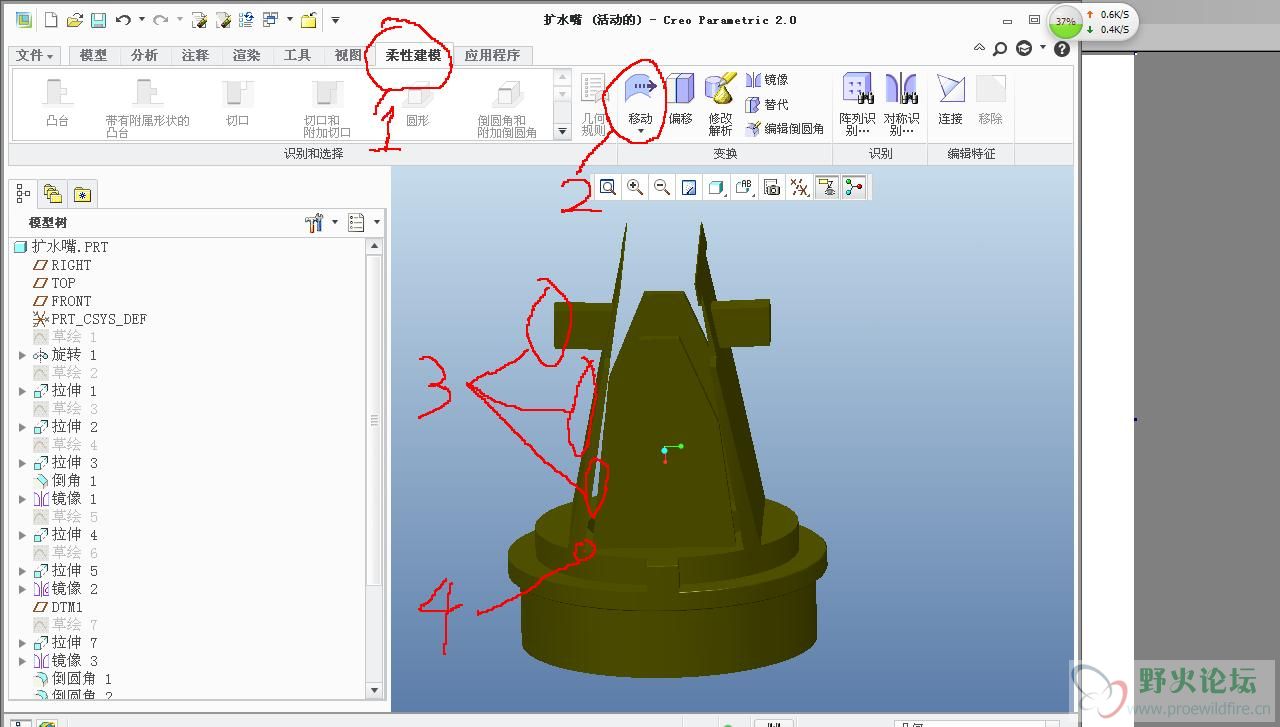The height and width of the screenshot is (727, 1280).
Task: Select the Folder Browser navigator tab icon
Action: pos(53,194)
